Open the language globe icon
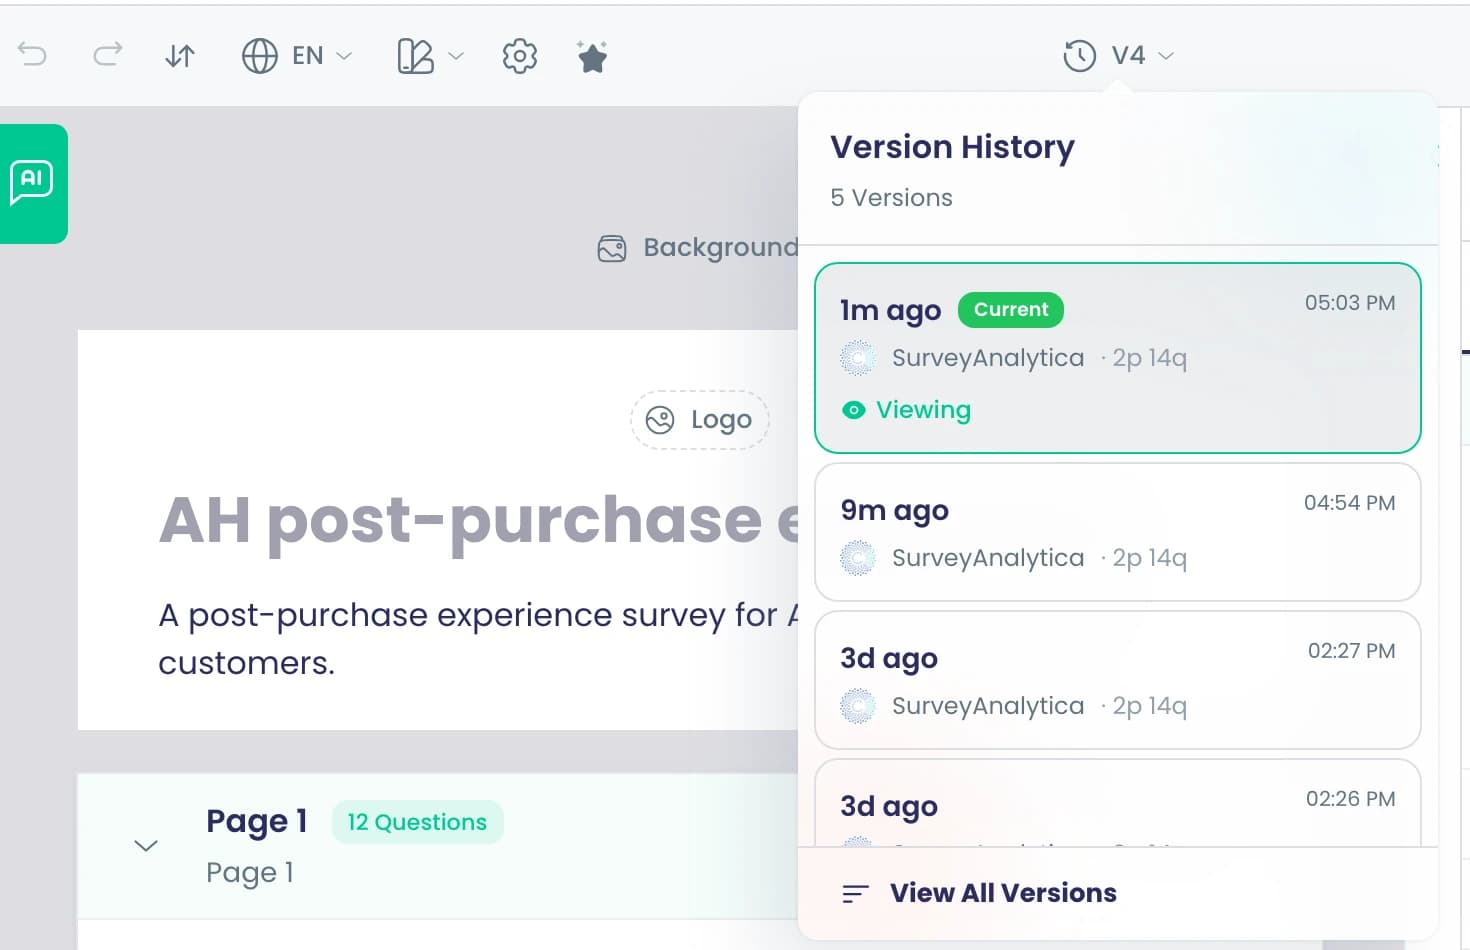Viewport: 1470px width, 950px height. pos(260,56)
